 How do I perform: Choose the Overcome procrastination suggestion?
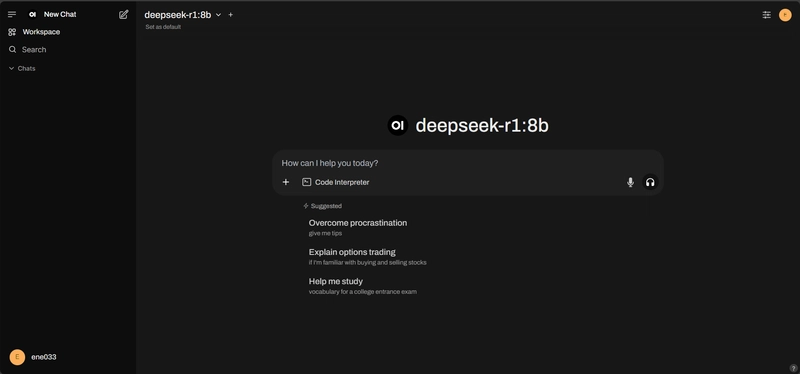[x=358, y=227]
